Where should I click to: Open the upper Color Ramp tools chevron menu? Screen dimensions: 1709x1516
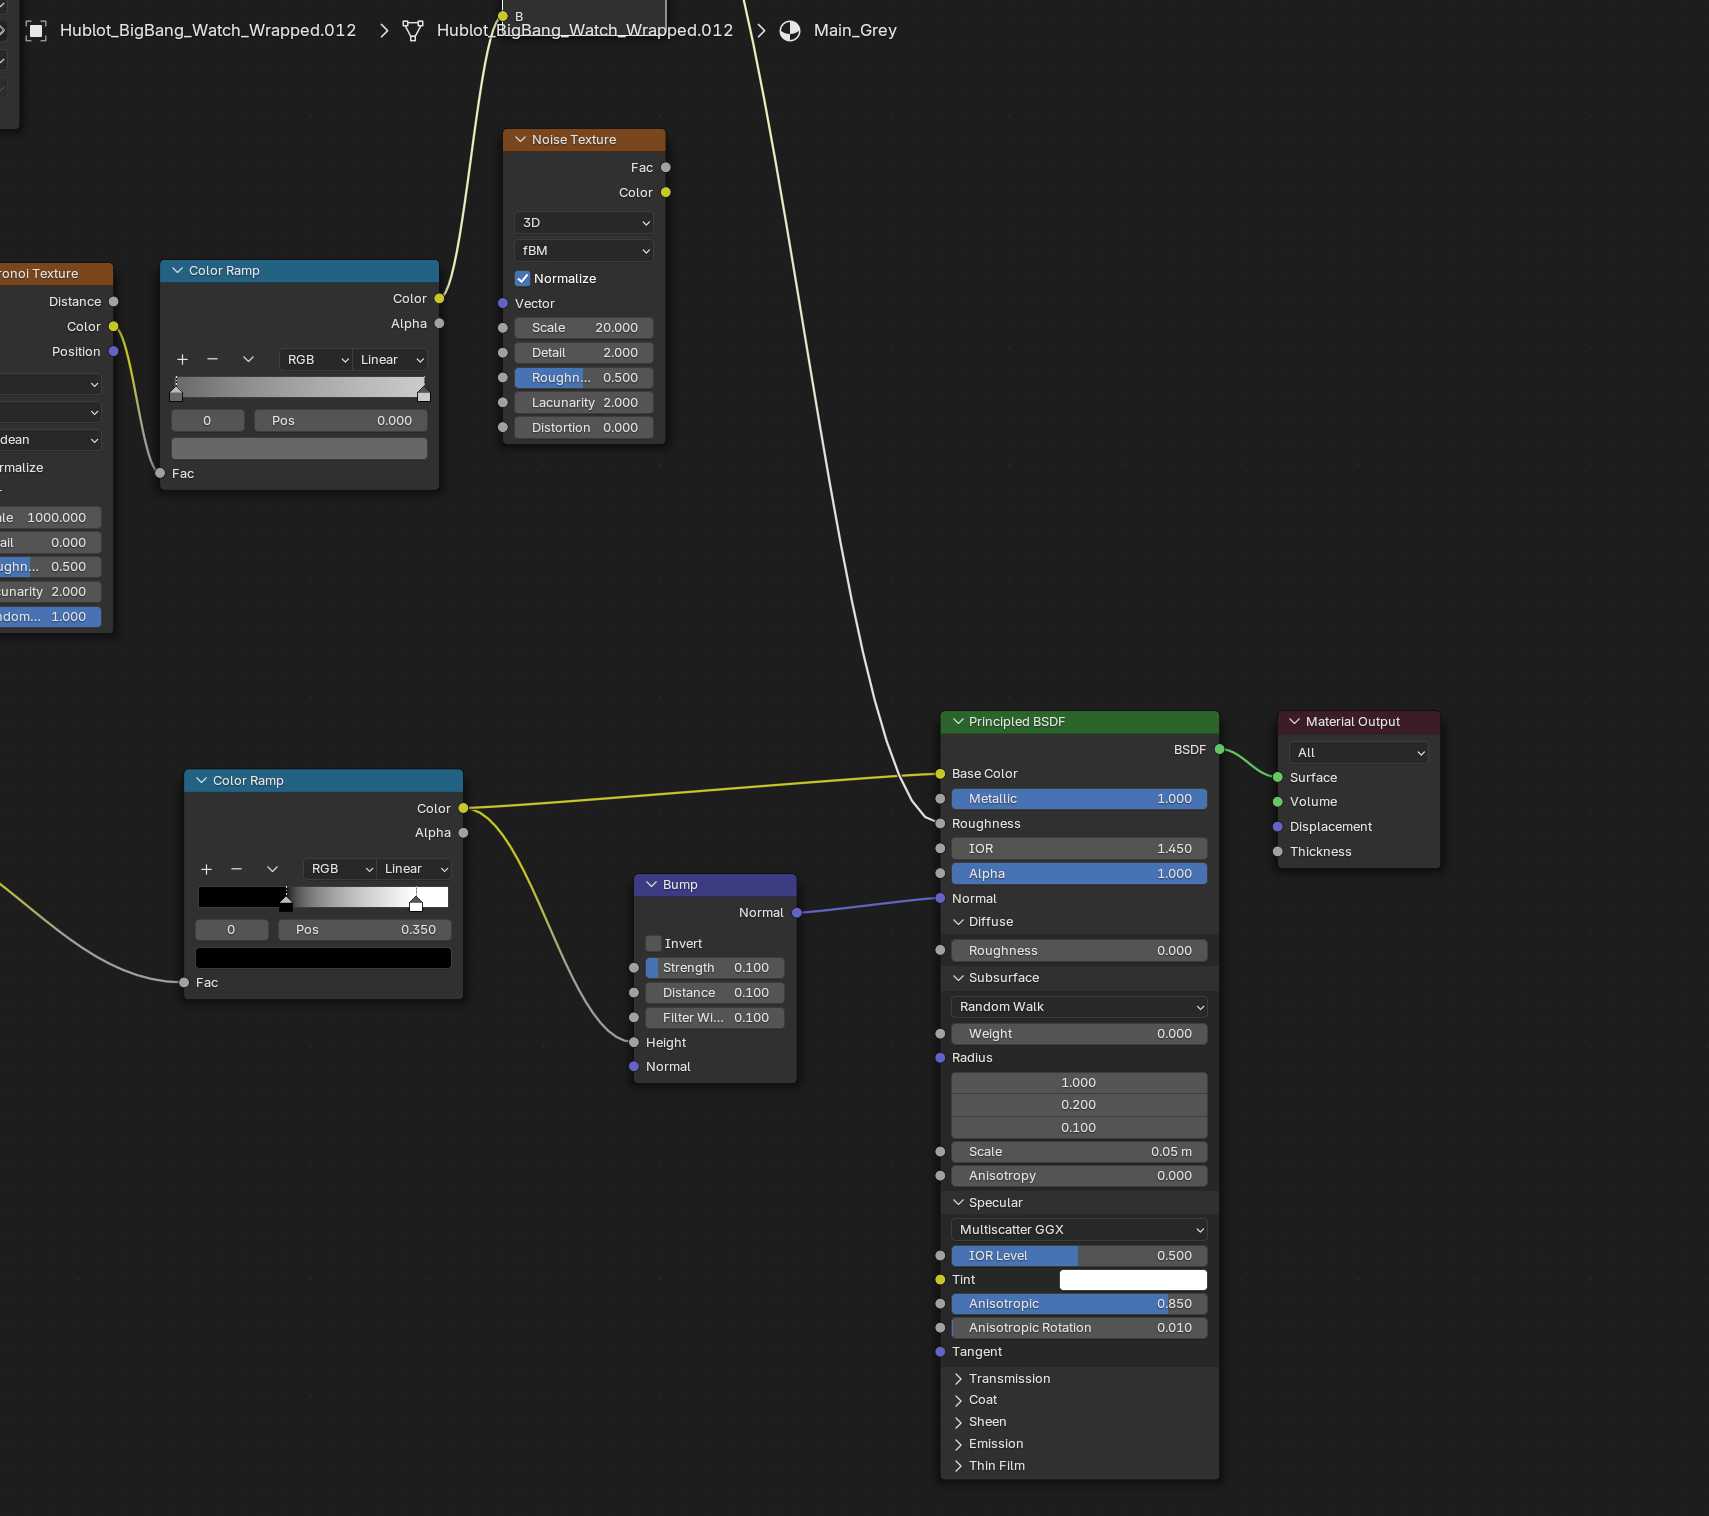(248, 360)
